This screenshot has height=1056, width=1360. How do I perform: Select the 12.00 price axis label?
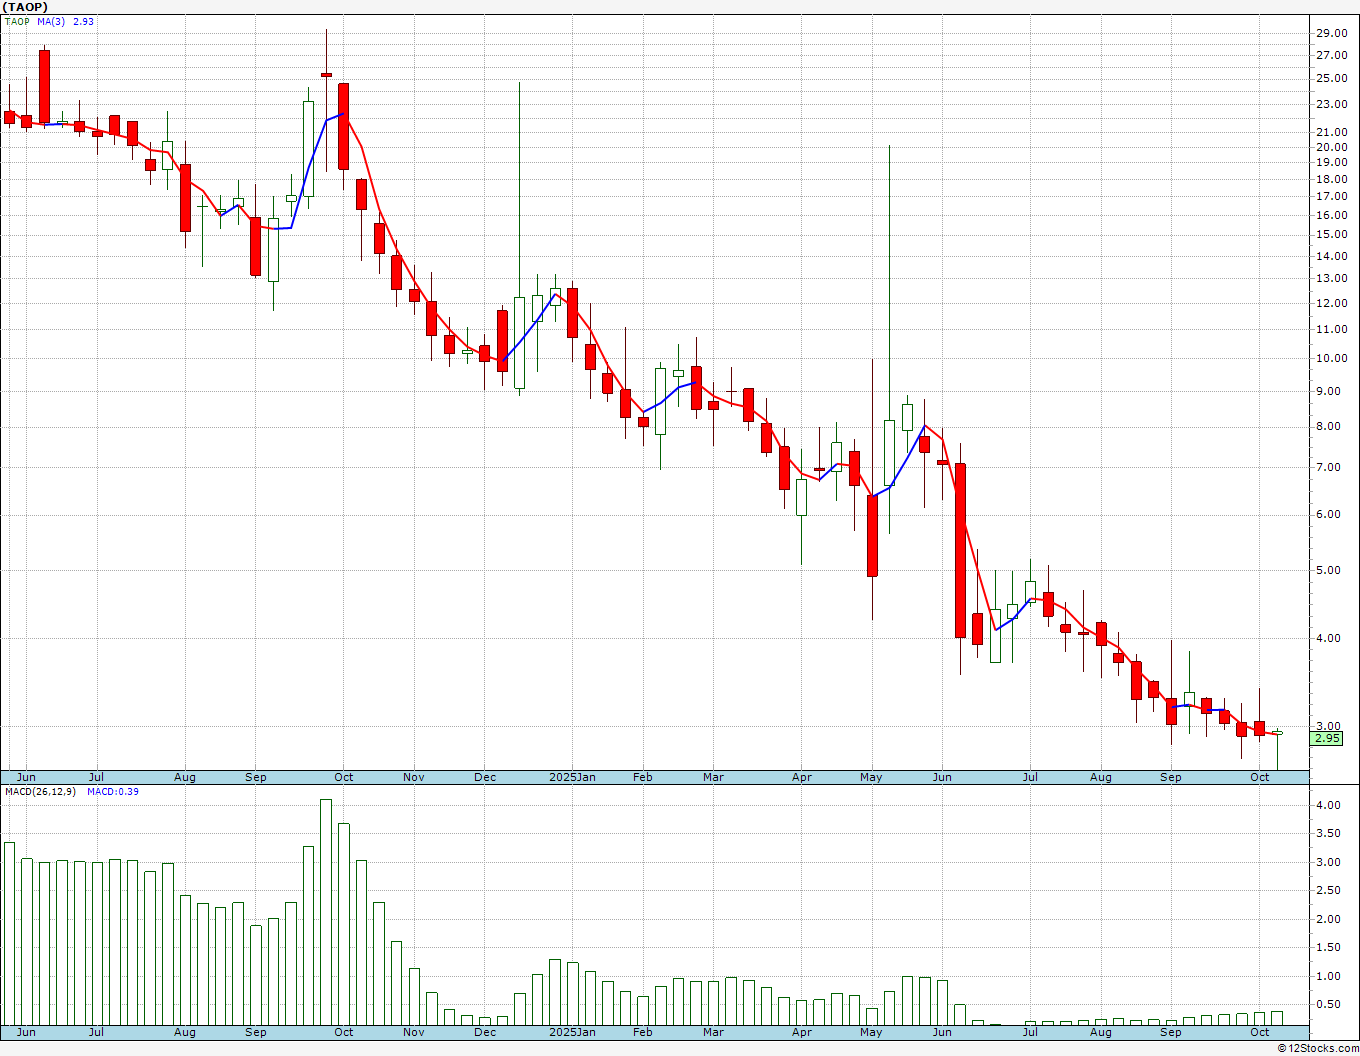point(1331,303)
